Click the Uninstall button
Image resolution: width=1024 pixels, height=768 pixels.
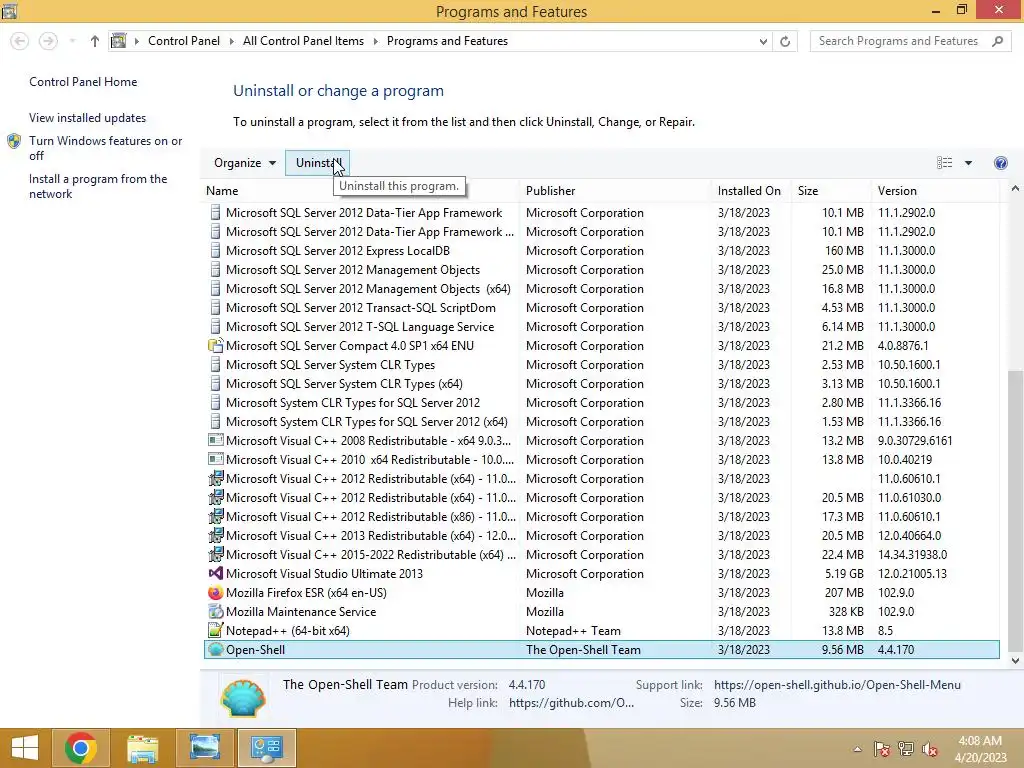point(317,163)
